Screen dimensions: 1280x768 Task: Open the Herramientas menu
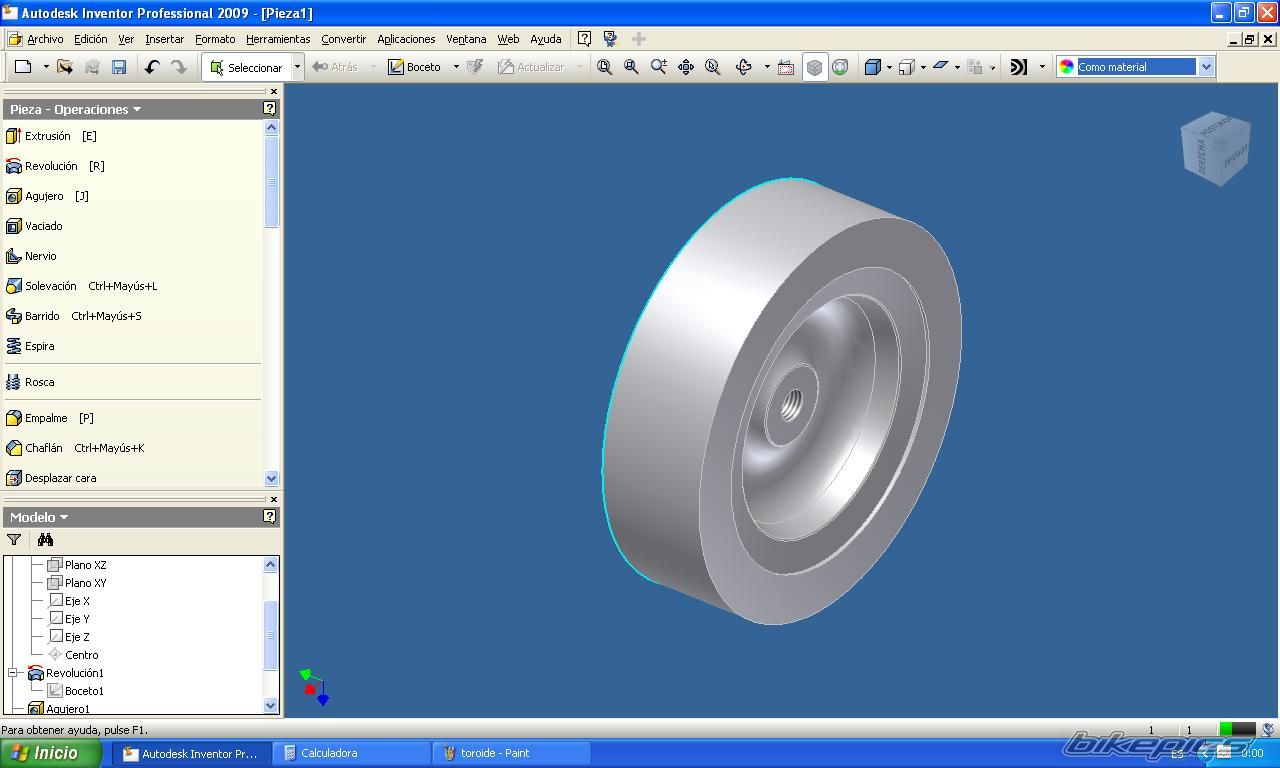[278, 39]
